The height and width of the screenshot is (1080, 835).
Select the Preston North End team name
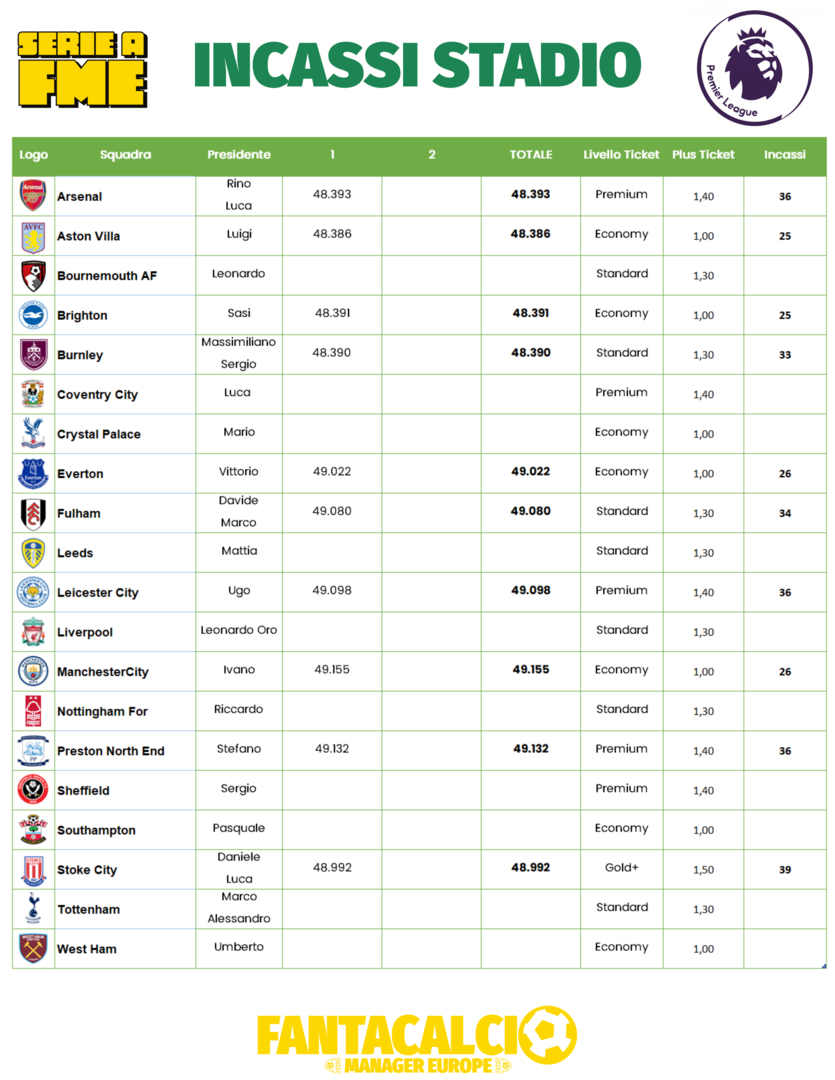(110, 751)
